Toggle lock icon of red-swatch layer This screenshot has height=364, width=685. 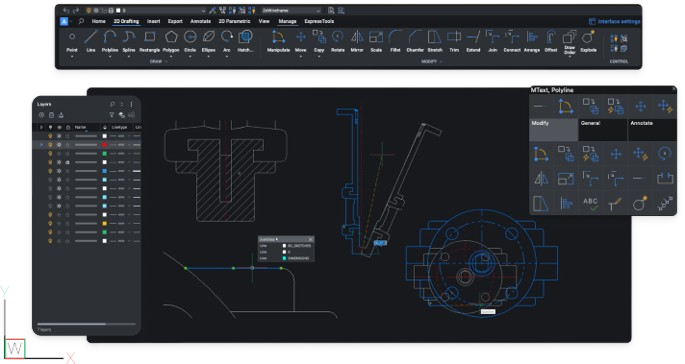click(68, 145)
